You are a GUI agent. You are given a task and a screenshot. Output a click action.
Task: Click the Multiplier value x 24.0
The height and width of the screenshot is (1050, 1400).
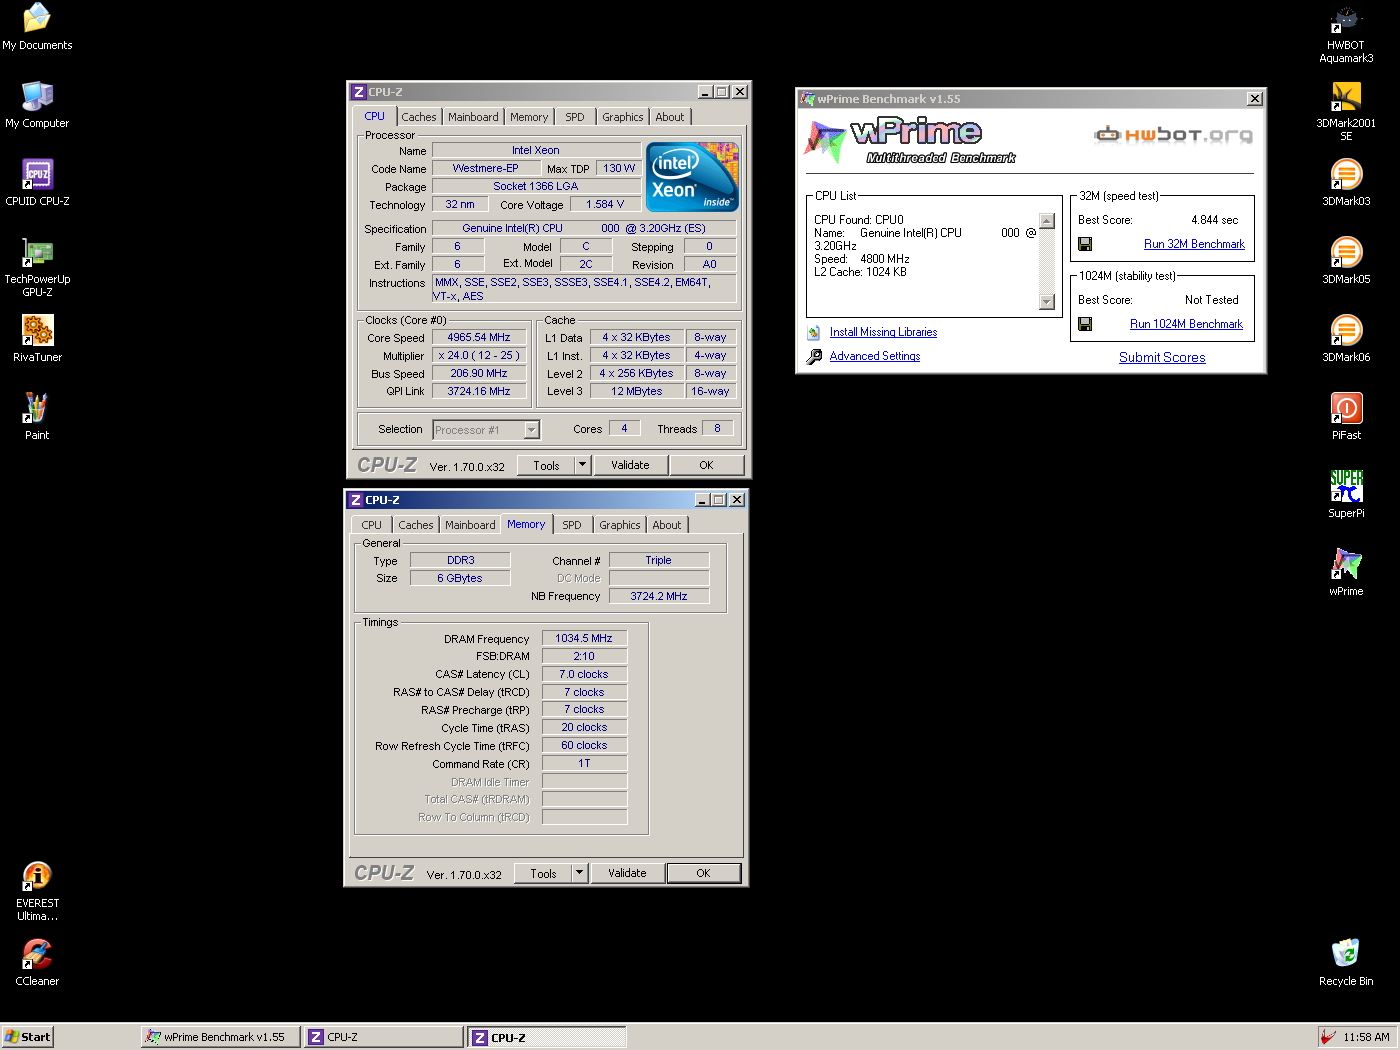pos(479,356)
